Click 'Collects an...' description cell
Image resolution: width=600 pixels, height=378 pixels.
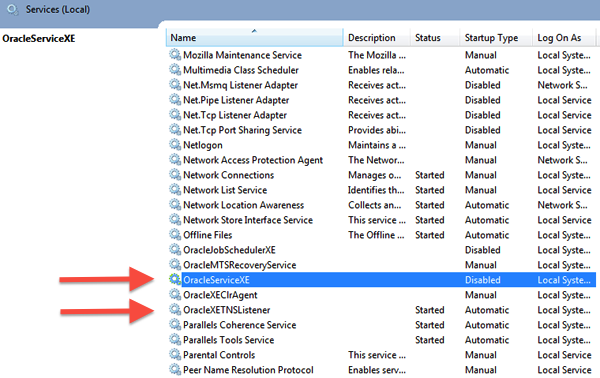tap(375, 205)
